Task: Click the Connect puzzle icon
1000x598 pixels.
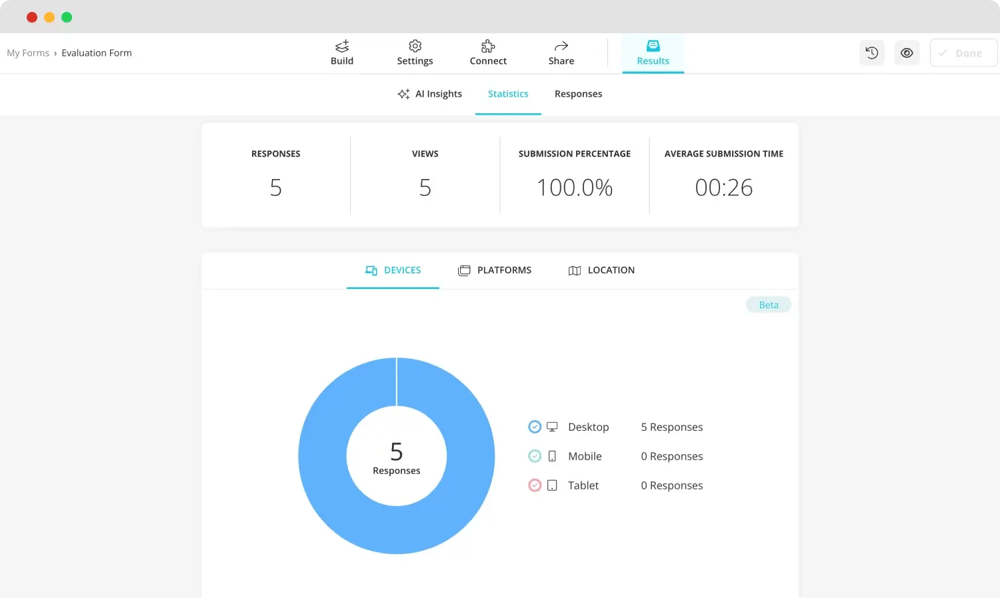Action: tap(488, 46)
